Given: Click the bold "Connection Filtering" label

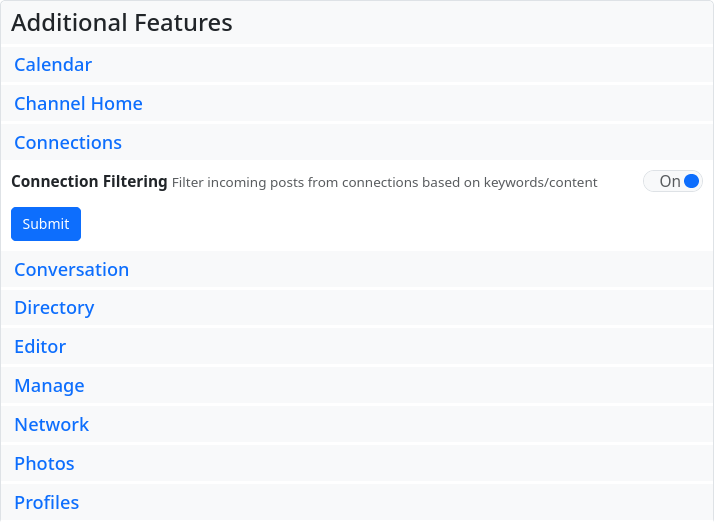Looking at the screenshot, I should tap(89, 182).
